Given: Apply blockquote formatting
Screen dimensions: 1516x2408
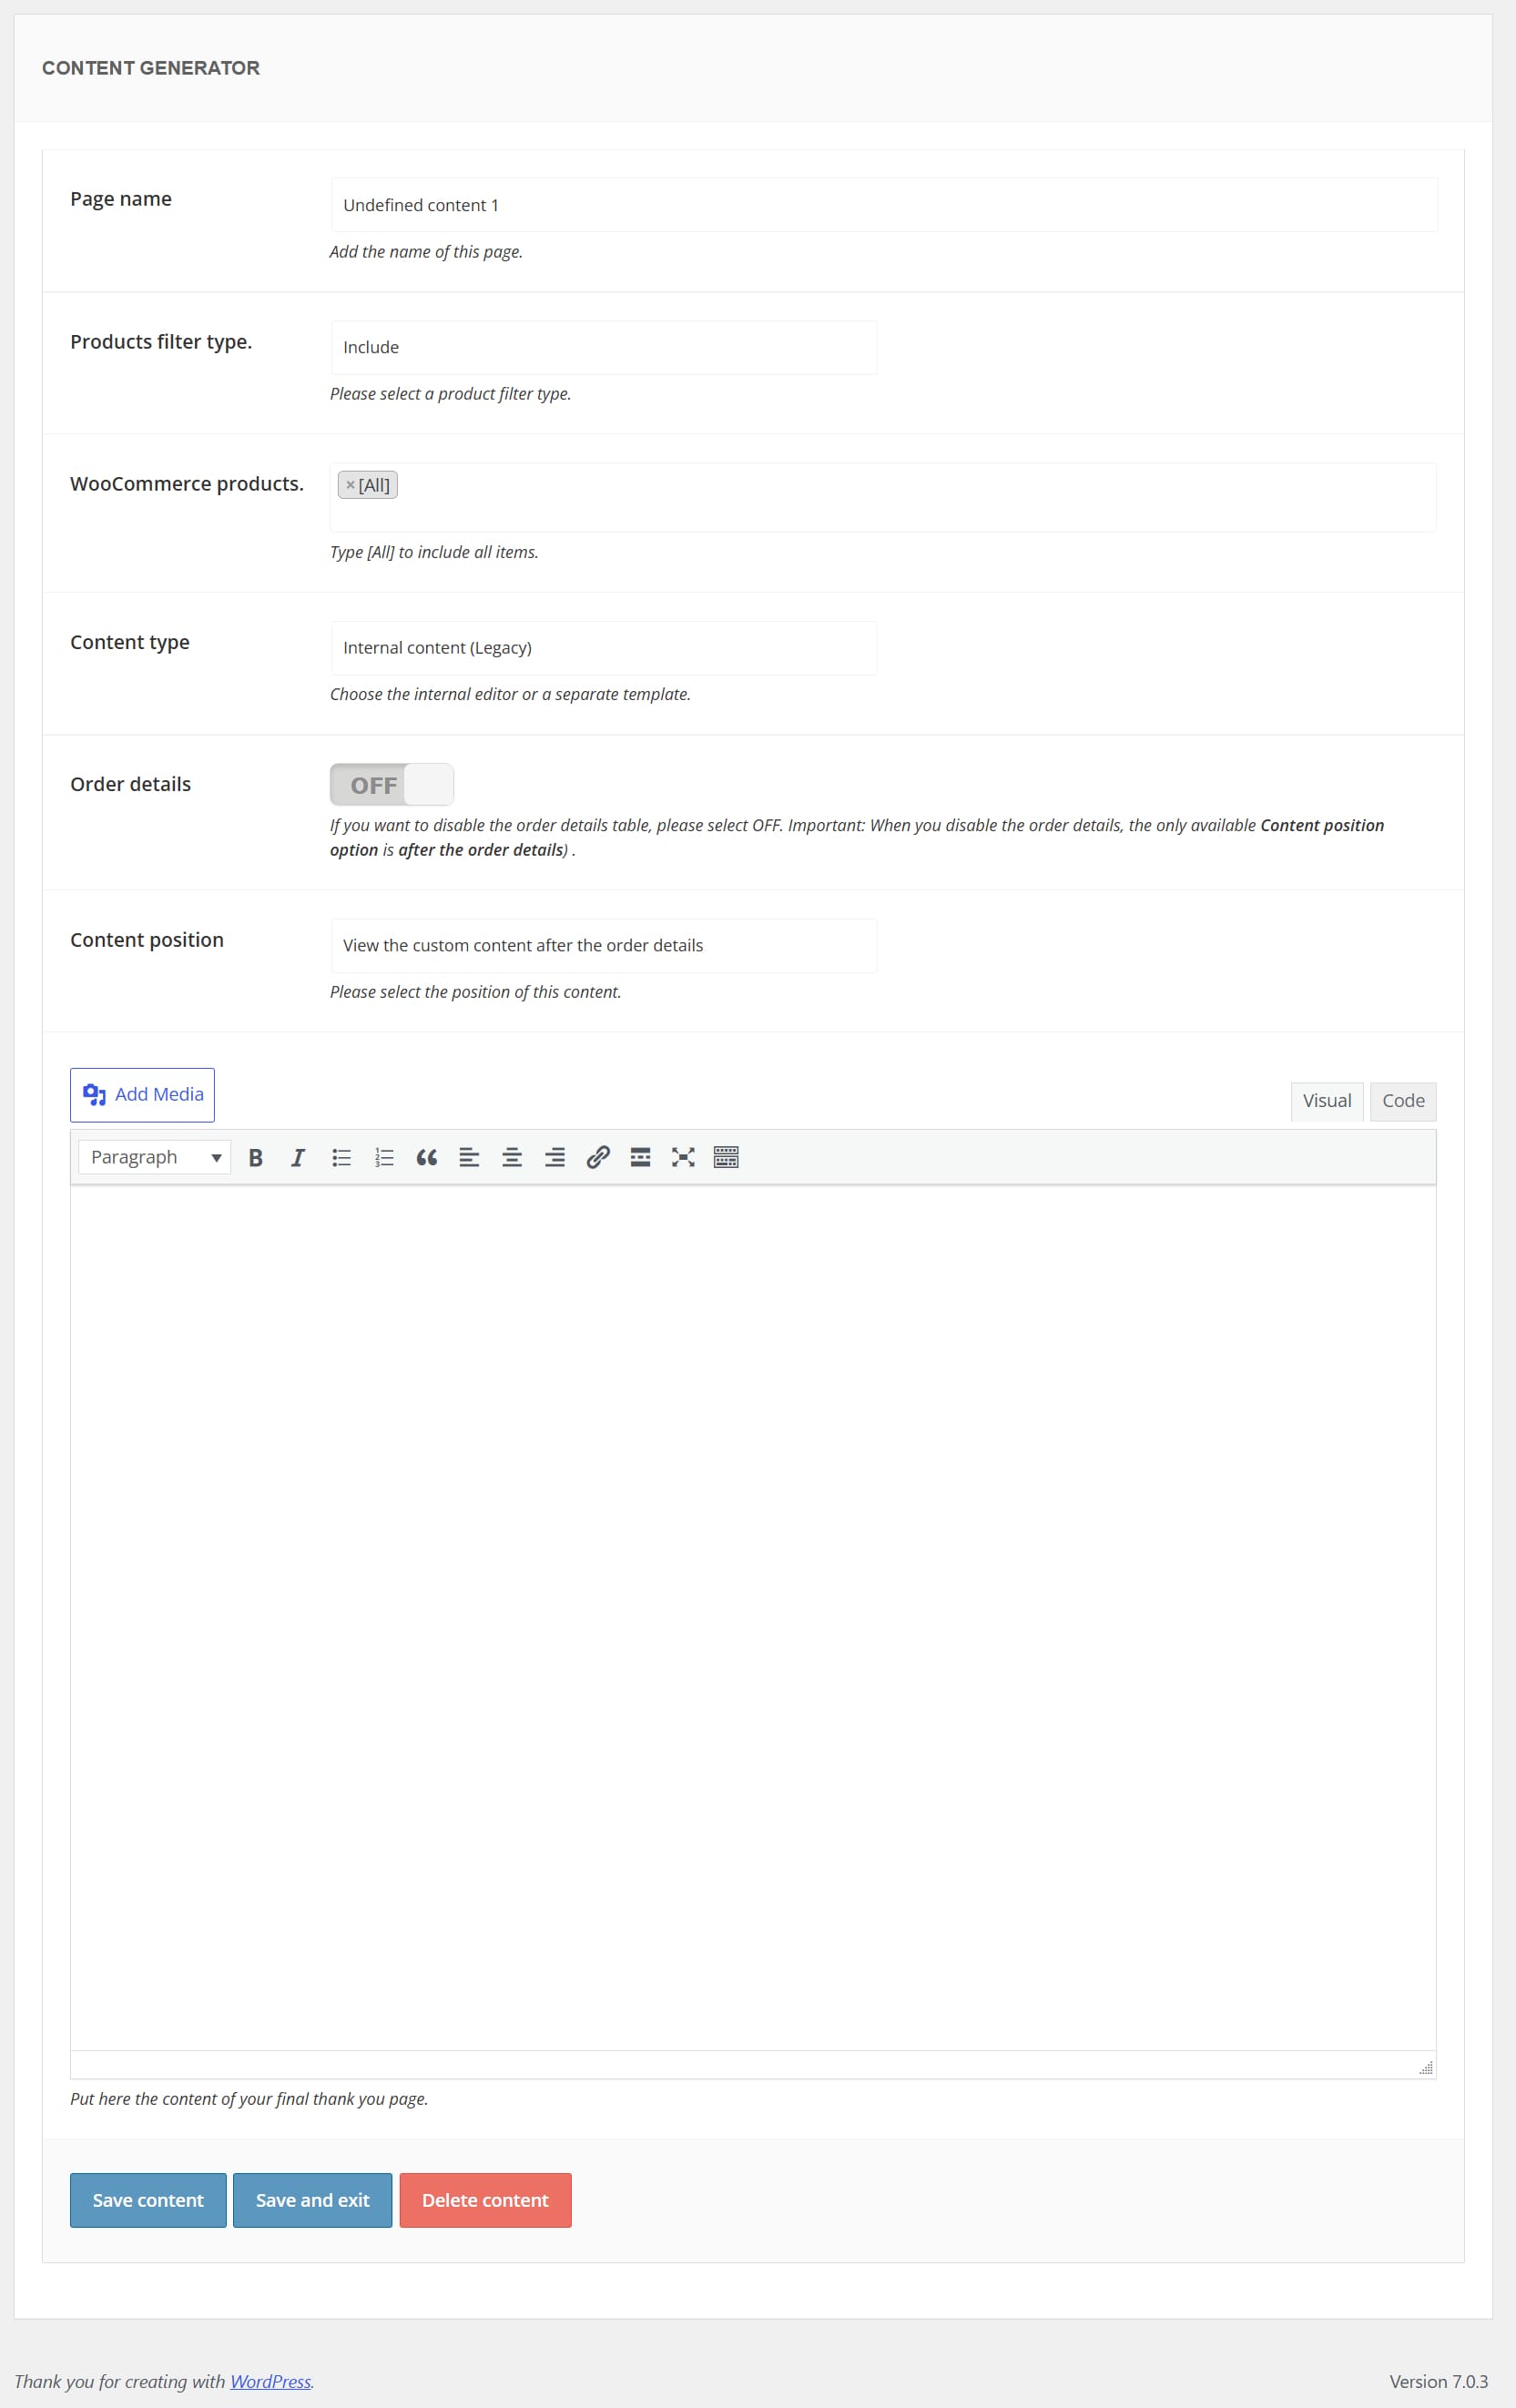Looking at the screenshot, I should [x=427, y=1157].
